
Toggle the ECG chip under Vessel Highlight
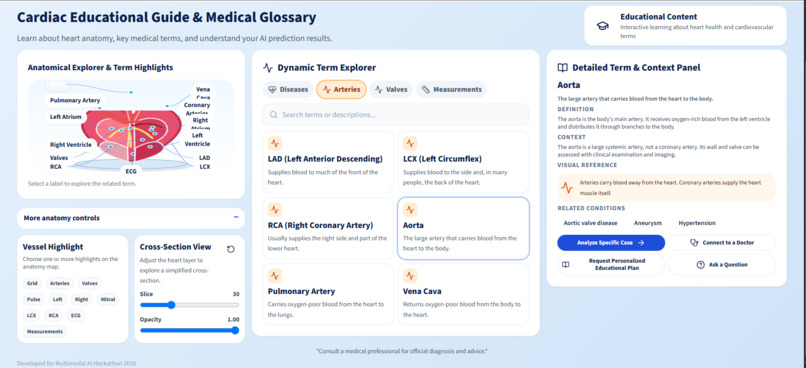[x=76, y=316]
